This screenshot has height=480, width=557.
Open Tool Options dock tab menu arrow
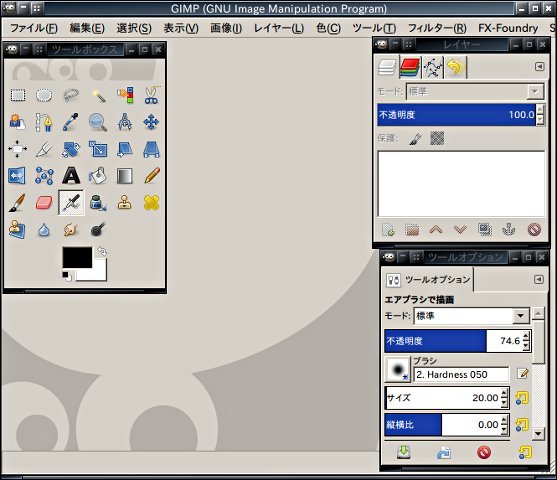coord(539,280)
